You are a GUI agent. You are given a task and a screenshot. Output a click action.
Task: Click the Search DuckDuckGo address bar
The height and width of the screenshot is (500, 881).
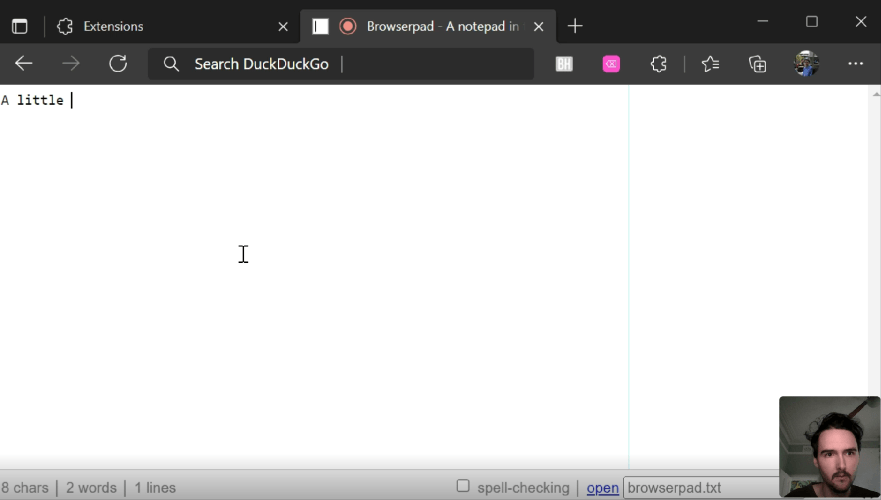coord(340,64)
